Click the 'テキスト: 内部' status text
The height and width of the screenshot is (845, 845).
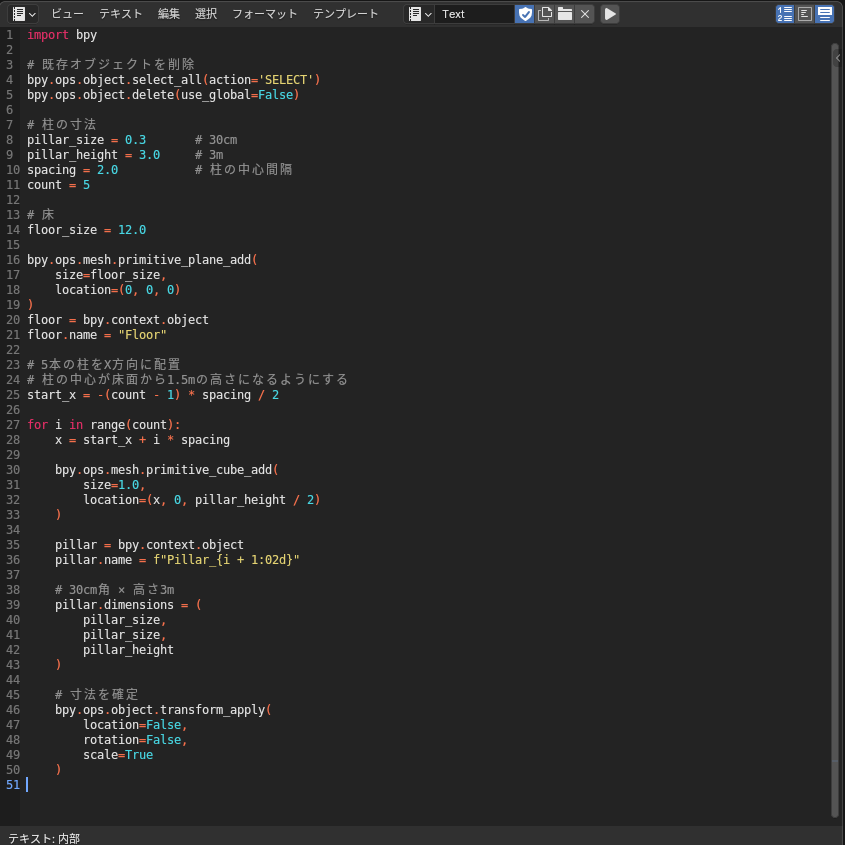click(44, 838)
